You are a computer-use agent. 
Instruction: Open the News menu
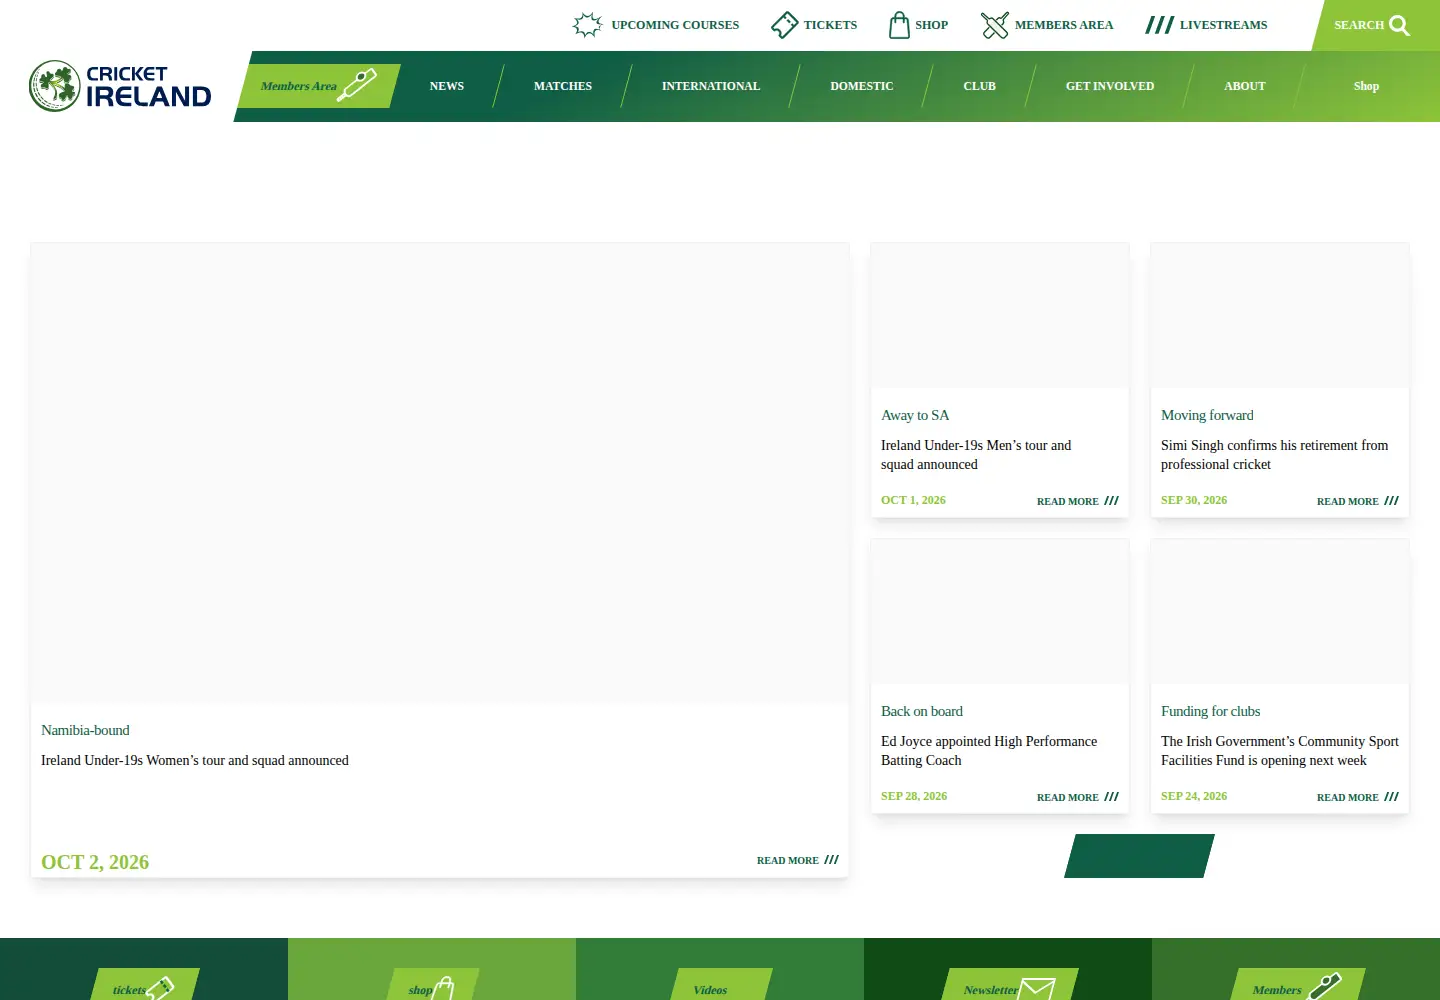pyautogui.click(x=447, y=86)
